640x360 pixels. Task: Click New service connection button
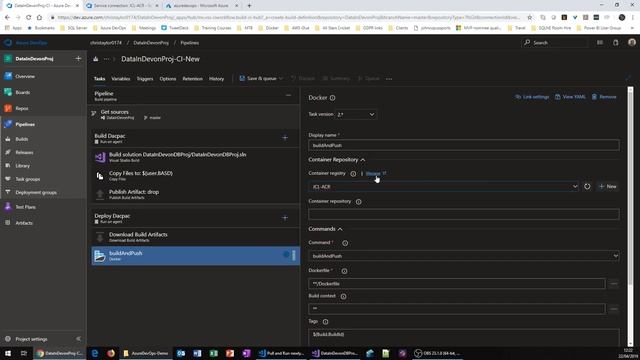tap(608, 187)
